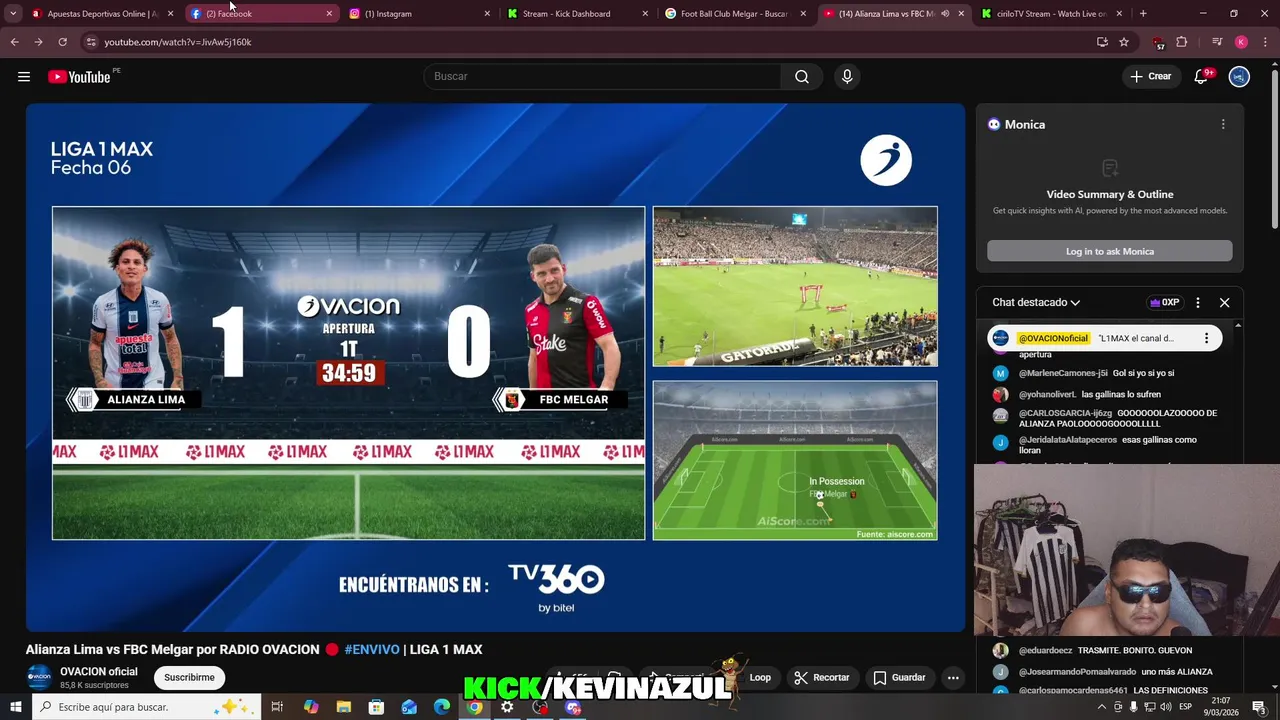
Task: Start voice search with the microphone
Action: (847, 77)
